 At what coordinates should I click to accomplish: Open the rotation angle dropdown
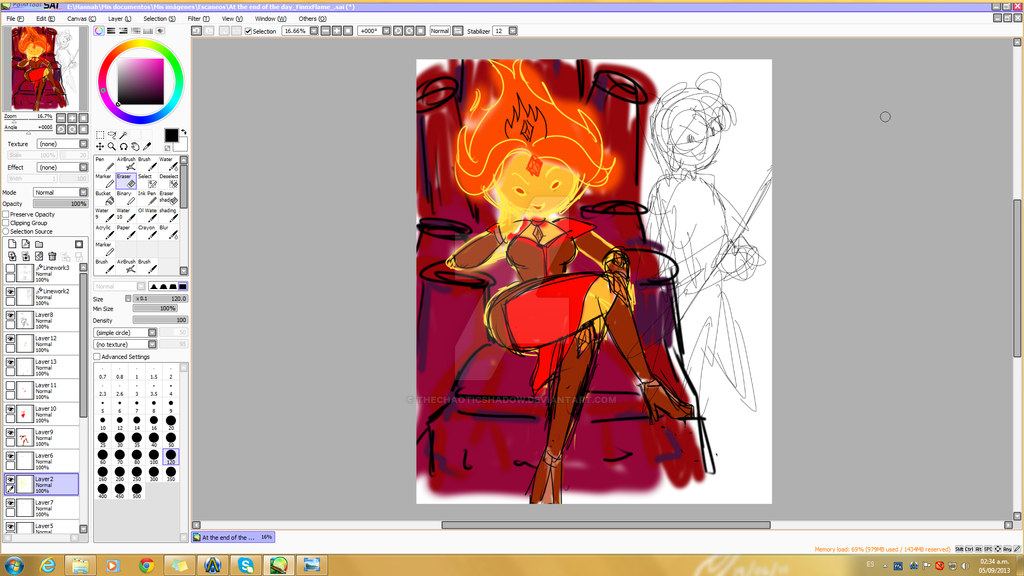(386, 31)
